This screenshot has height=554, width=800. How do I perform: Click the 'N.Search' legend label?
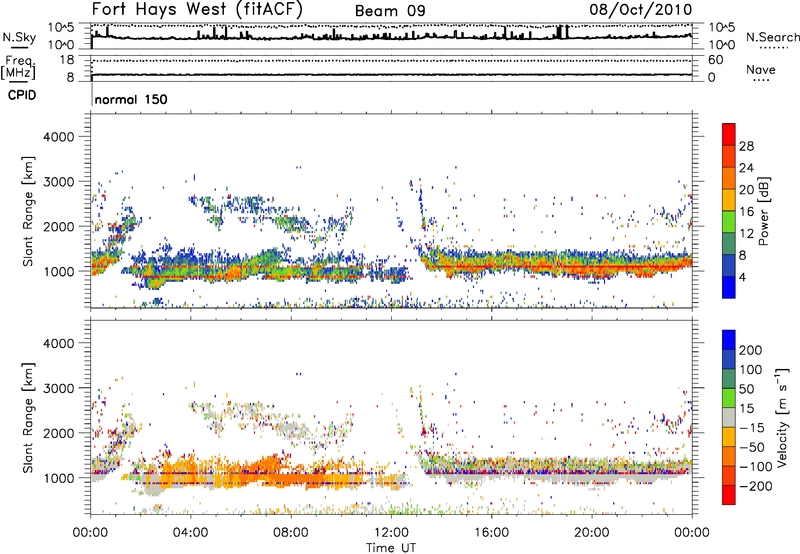[773, 37]
